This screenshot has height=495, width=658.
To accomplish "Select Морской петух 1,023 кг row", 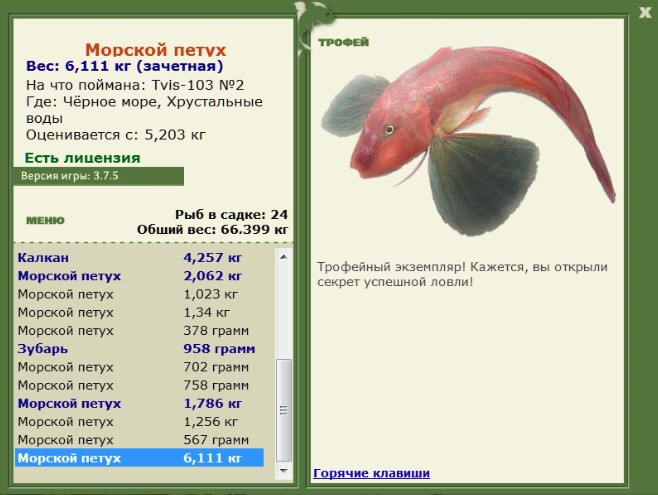I will [x=139, y=294].
